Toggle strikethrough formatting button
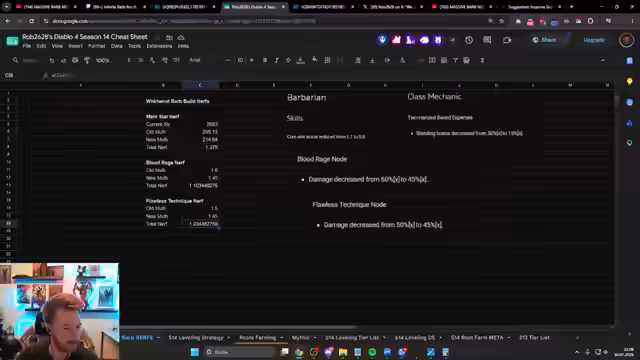The height and width of the screenshot is (360, 640). pyautogui.click(x=288, y=60)
